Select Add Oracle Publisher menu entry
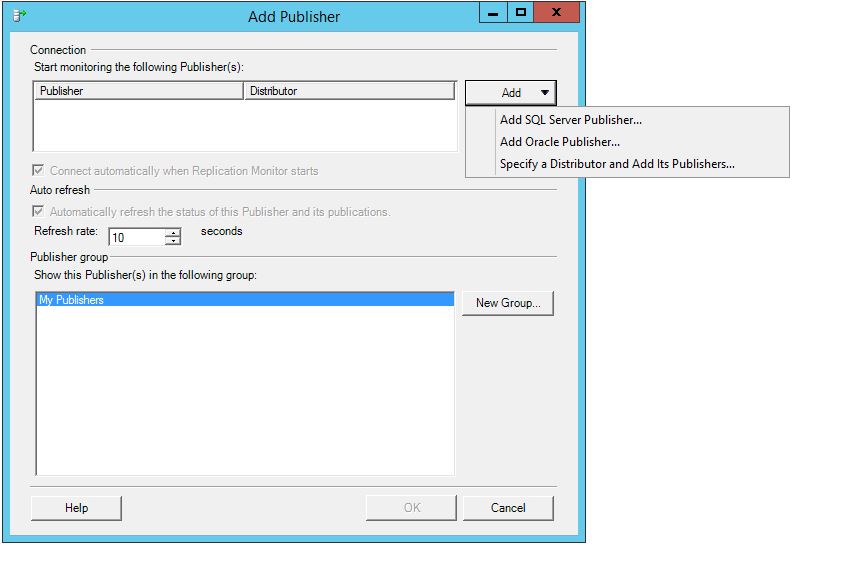Image resolution: width=861 pixels, height=568 pixels. pos(559,142)
